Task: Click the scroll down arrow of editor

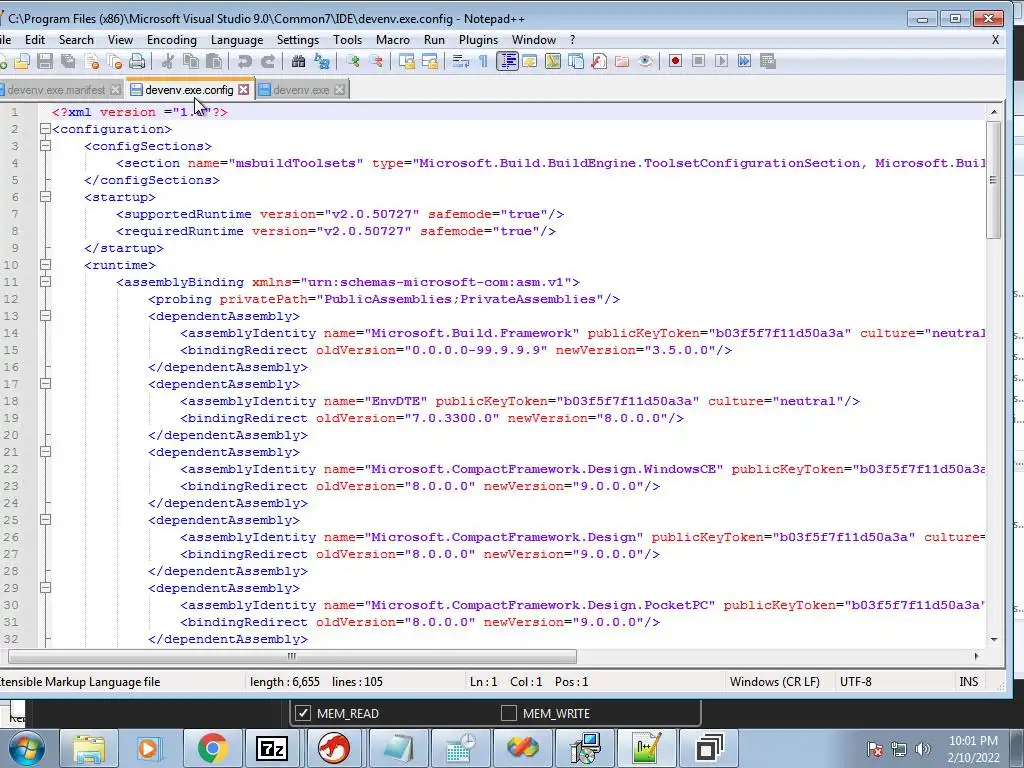Action: 993,639
